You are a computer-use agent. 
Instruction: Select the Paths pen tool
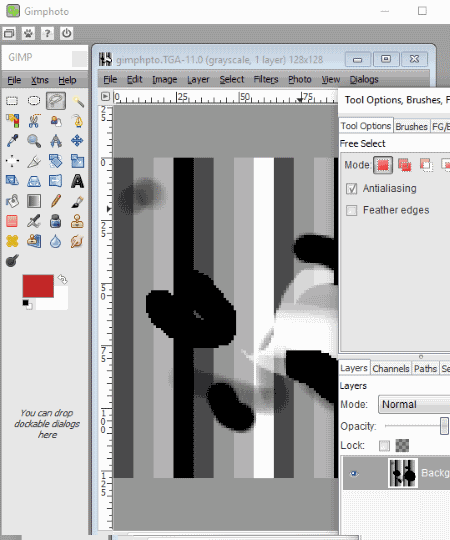tap(77, 121)
